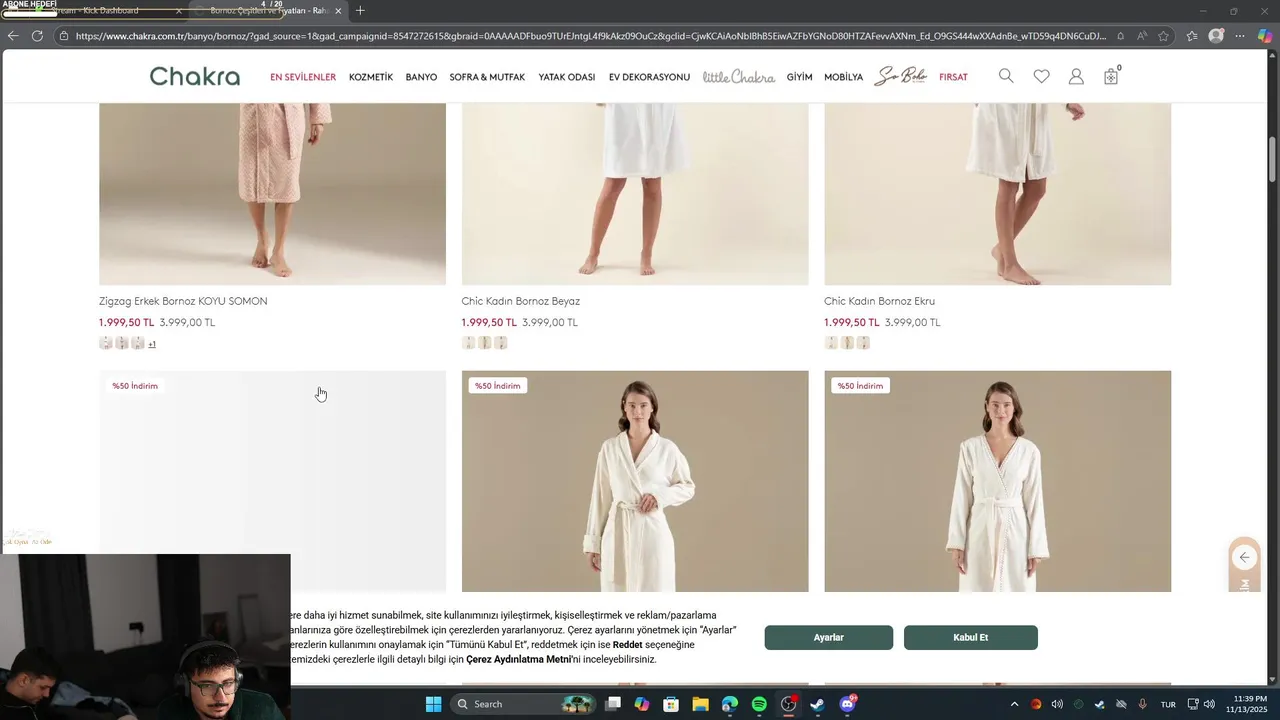
Task: Open the GİYİM menu
Action: point(799,77)
